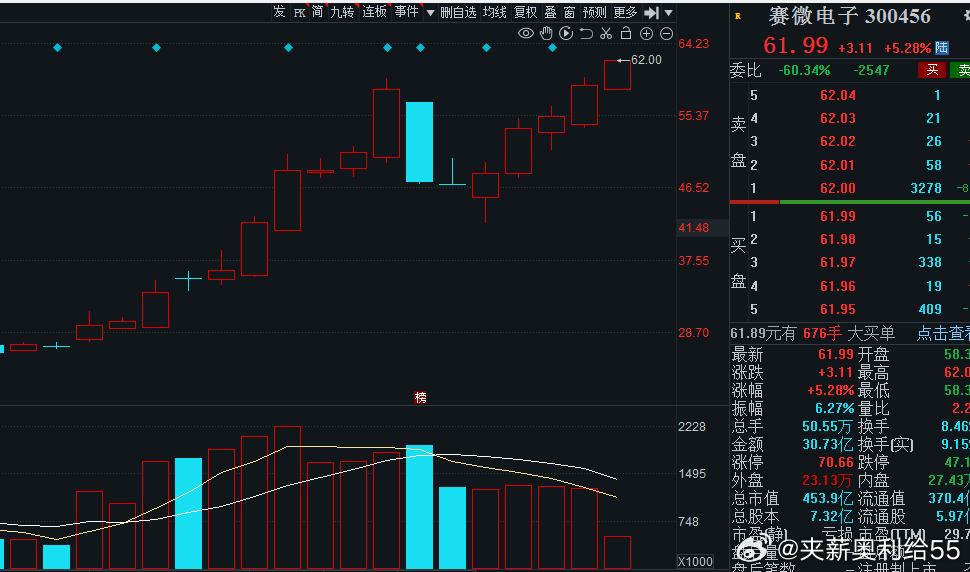This screenshot has width=970, height=572.
Task: Open the 更多 more menu
Action: [x=625, y=12]
